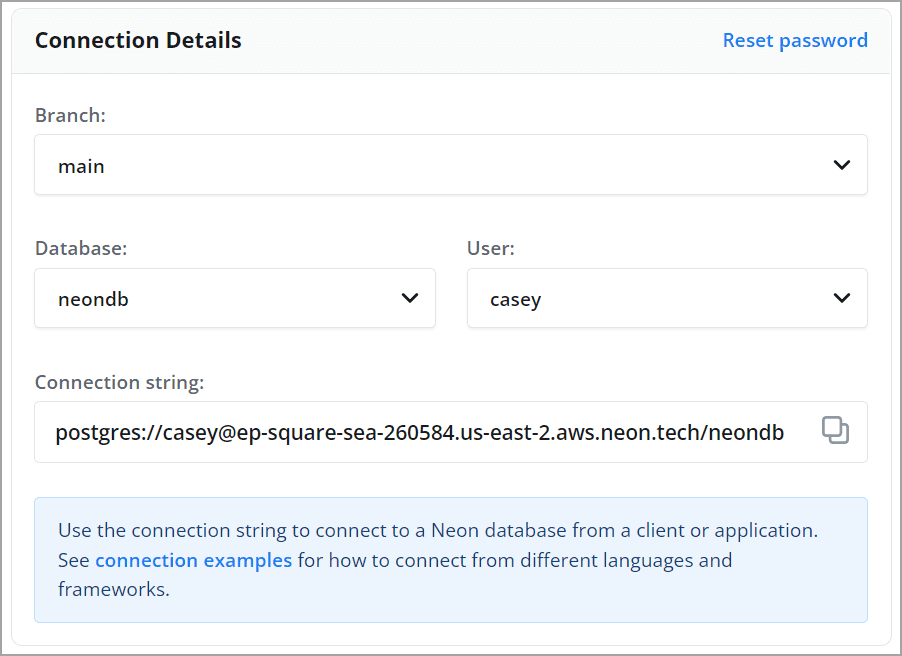Copy the connection string using the copy icon

click(x=835, y=430)
